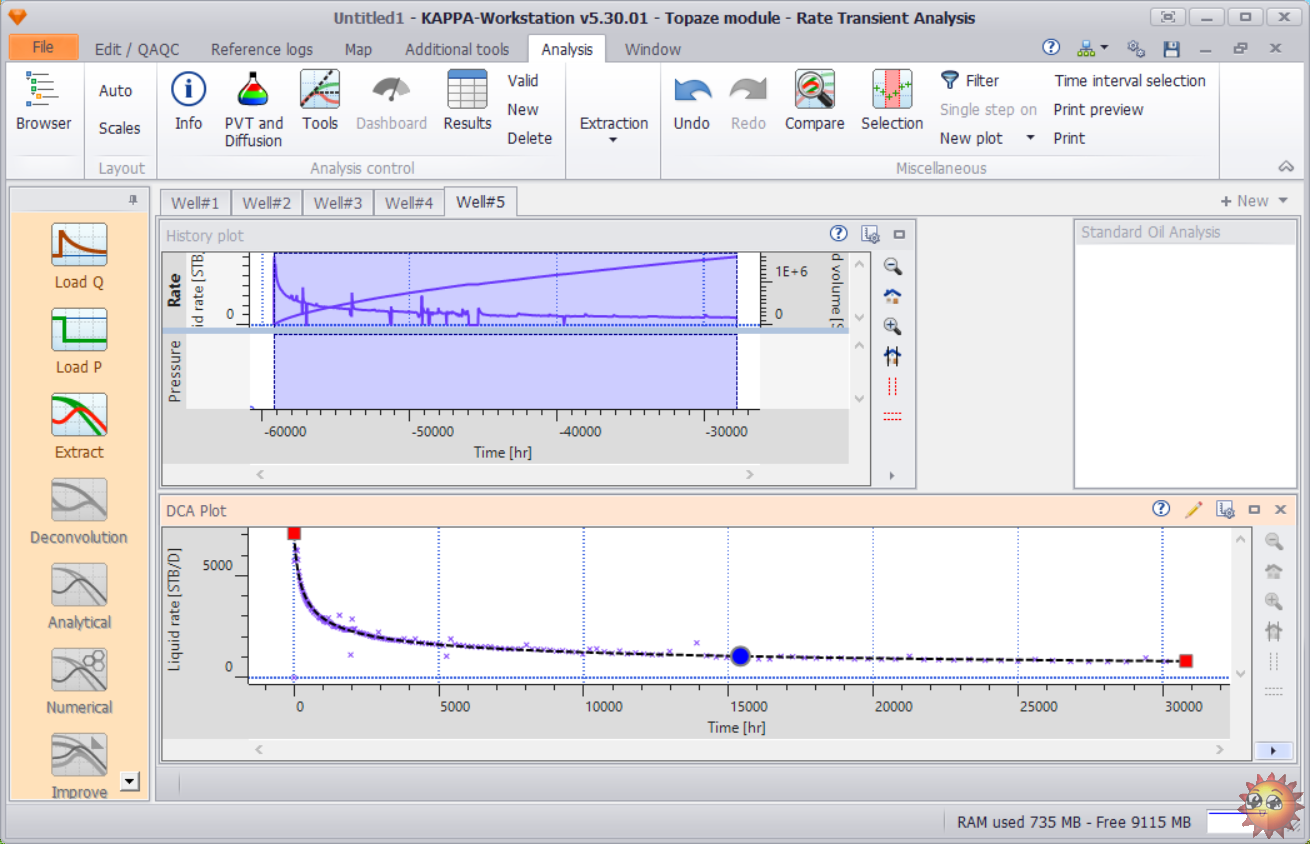Zoom out on the History plot
Viewport: 1310px width, 844px height.
893,267
